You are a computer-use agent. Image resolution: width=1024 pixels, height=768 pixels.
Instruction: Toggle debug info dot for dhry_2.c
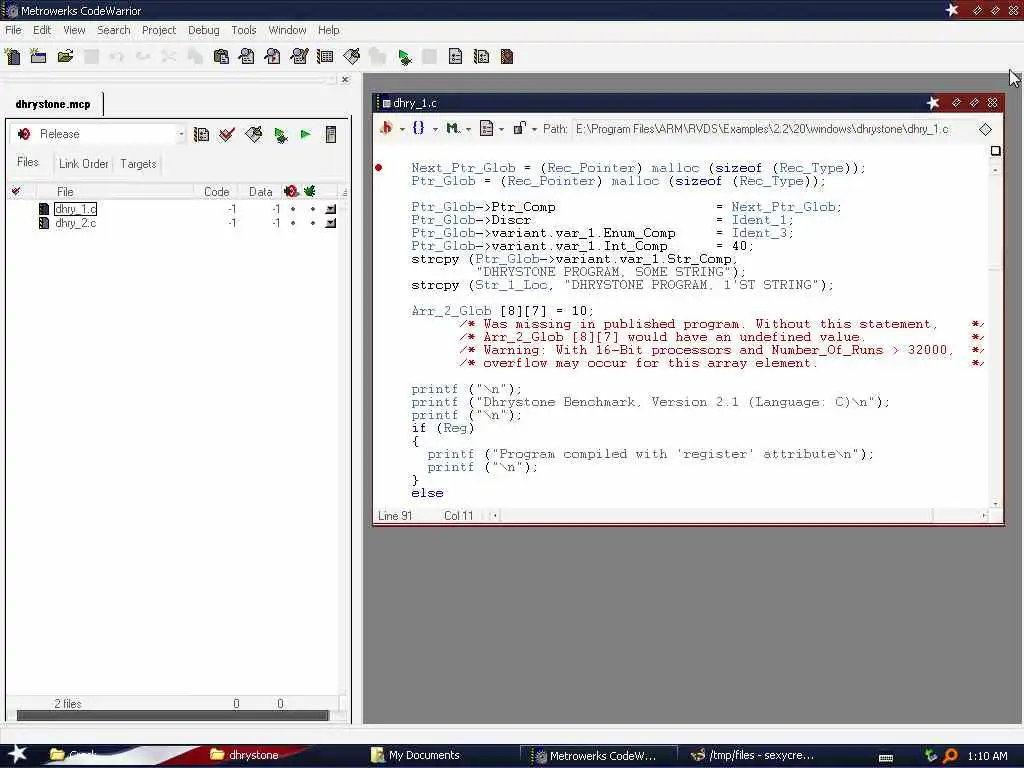[x=293, y=223]
